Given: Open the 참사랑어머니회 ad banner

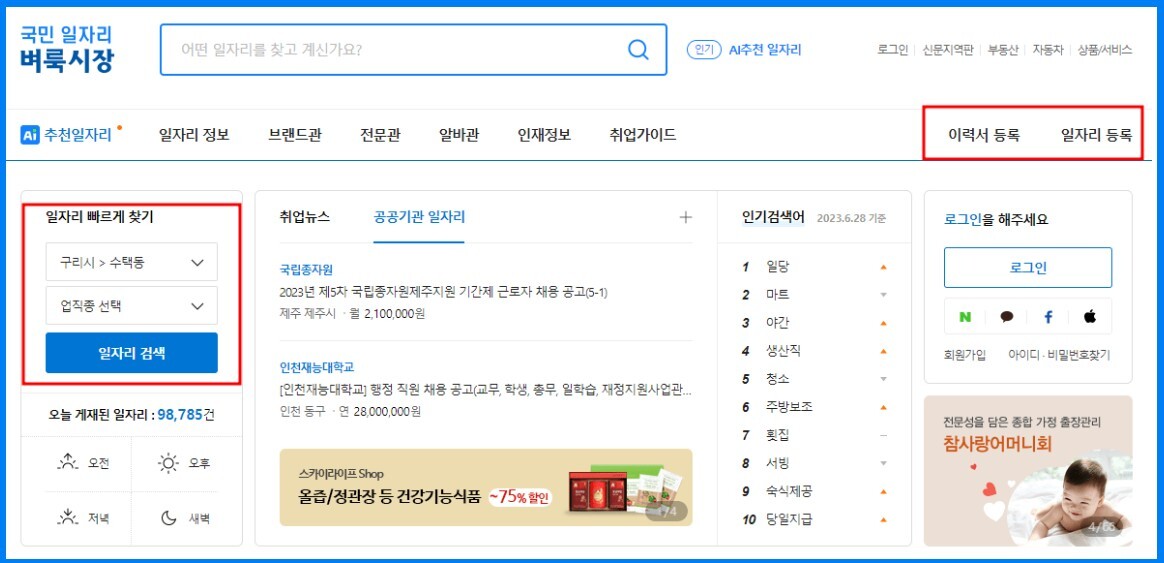Looking at the screenshot, I should point(1028,471).
